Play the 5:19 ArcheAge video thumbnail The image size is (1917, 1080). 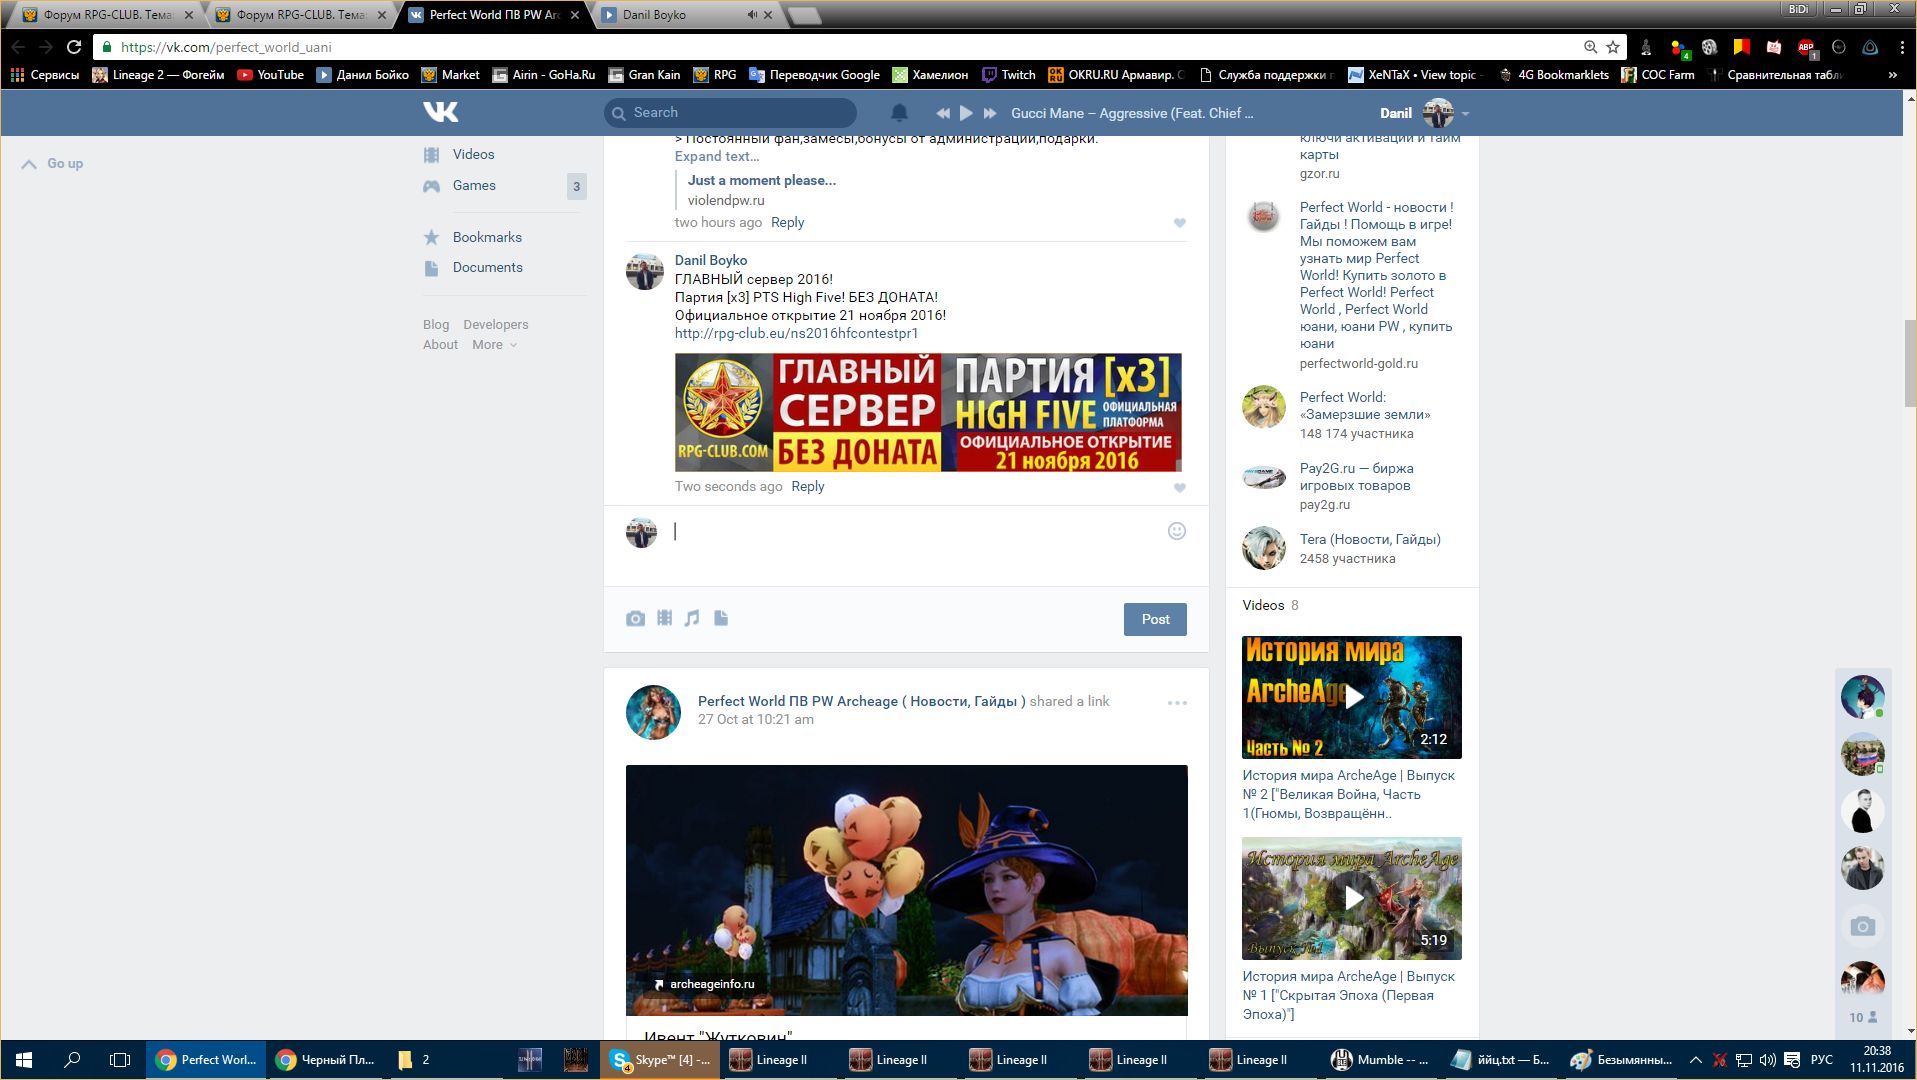(x=1352, y=898)
